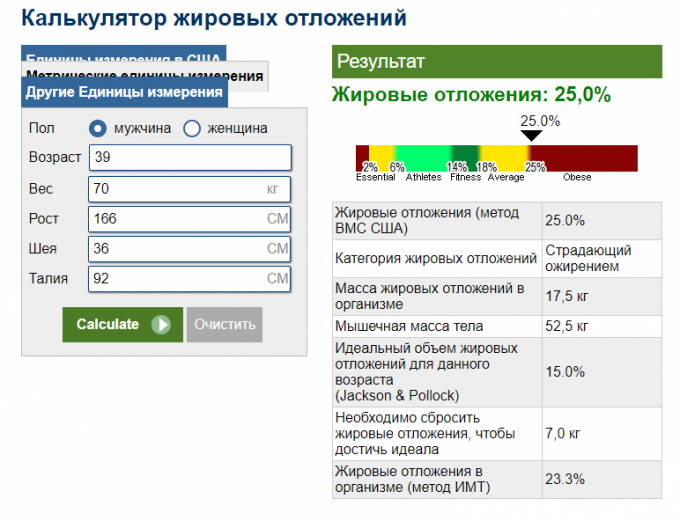Click the yellow Average segment of scale

pos(510,157)
